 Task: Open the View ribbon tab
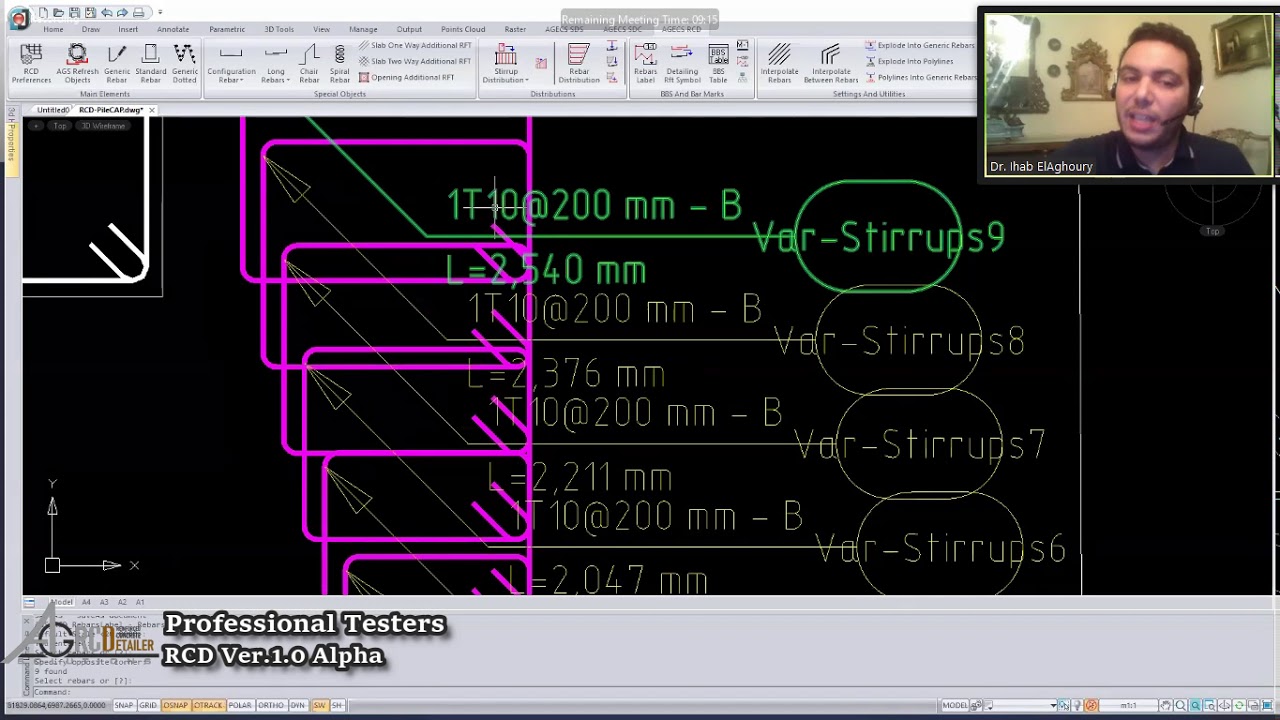[321, 29]
